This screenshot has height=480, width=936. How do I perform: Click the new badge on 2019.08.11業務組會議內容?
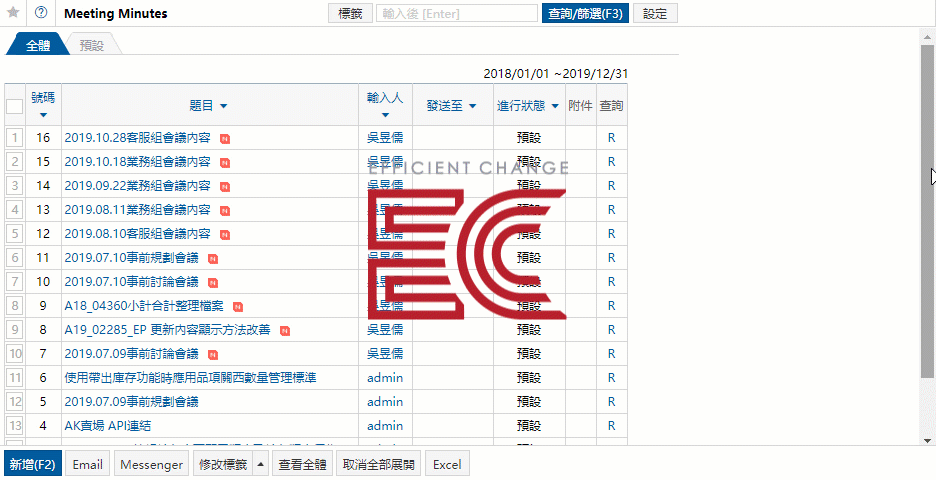pyautogui.click(x=225, y=211)
